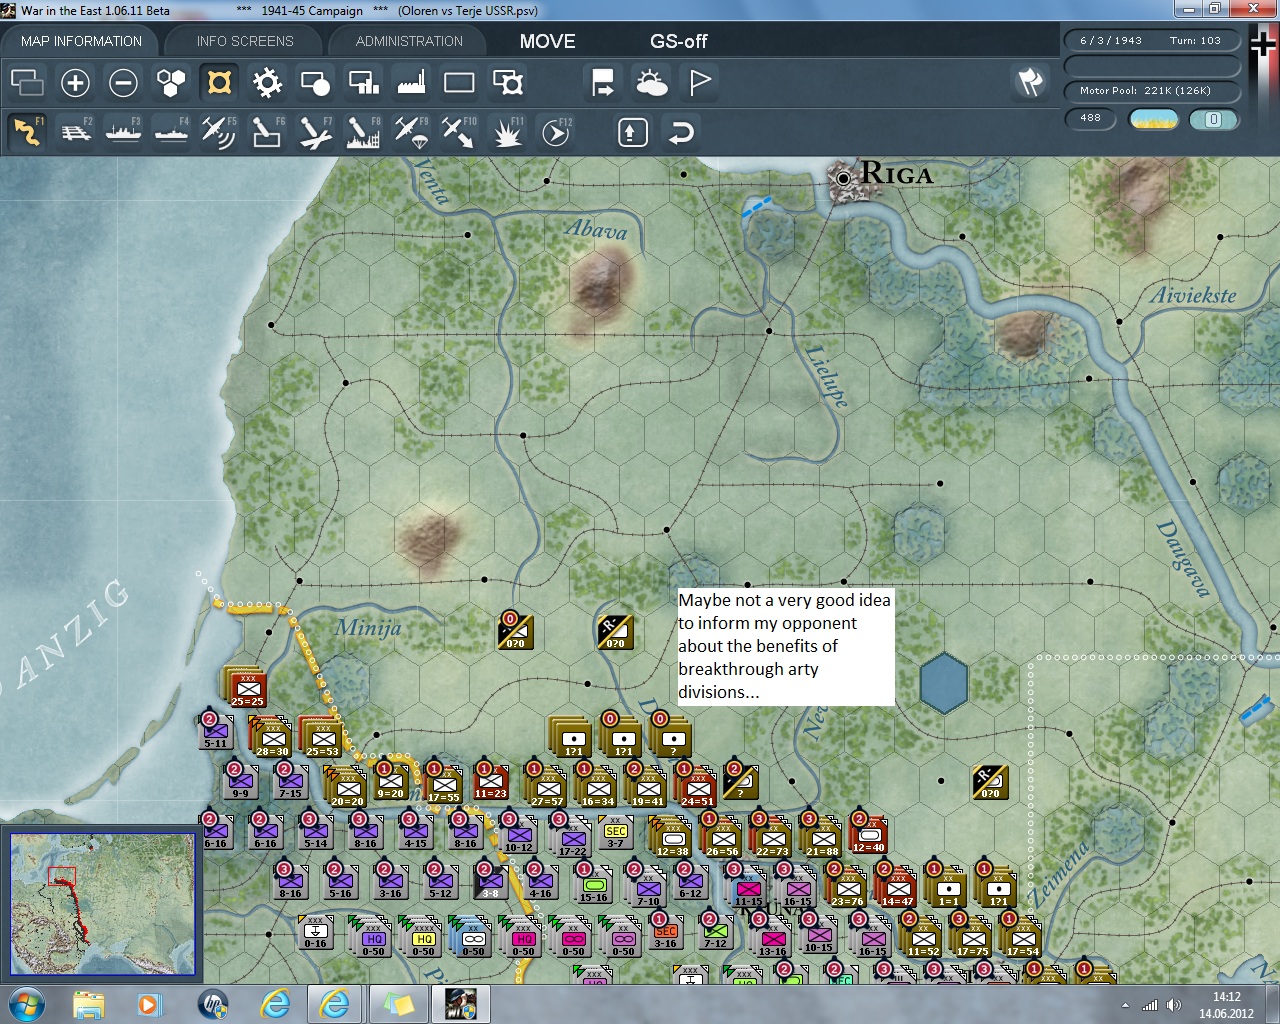Toggle the empty rectangle overlay icon

click(x=459, y=82)
